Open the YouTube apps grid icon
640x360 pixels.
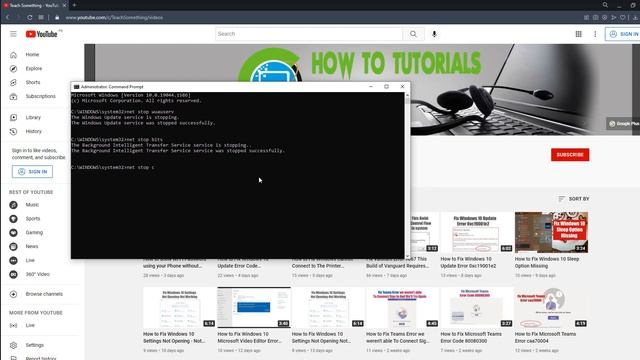(578, 34)
